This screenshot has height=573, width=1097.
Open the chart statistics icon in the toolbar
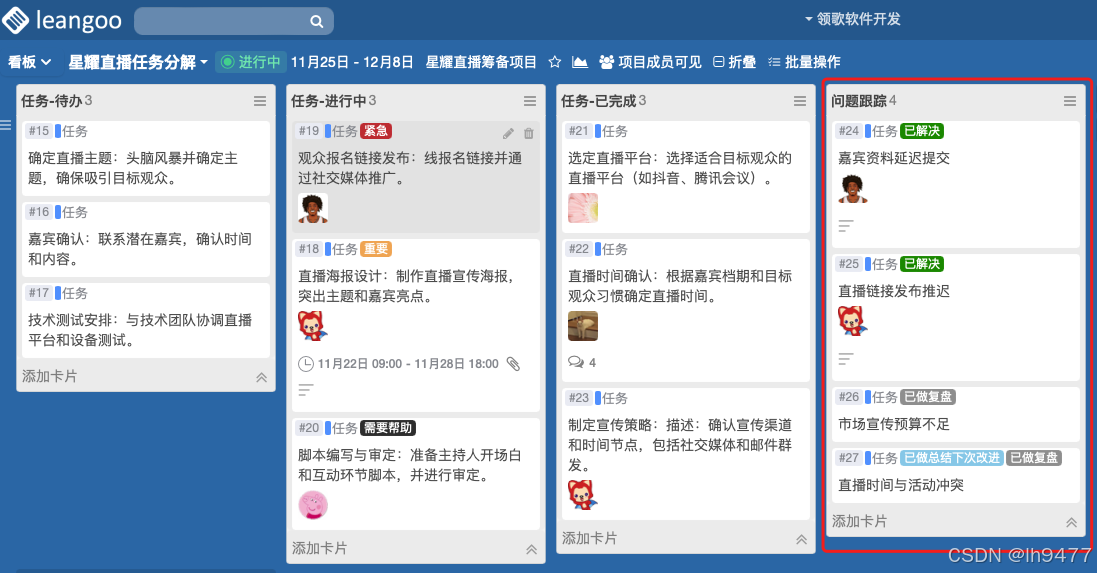(580, 62)
